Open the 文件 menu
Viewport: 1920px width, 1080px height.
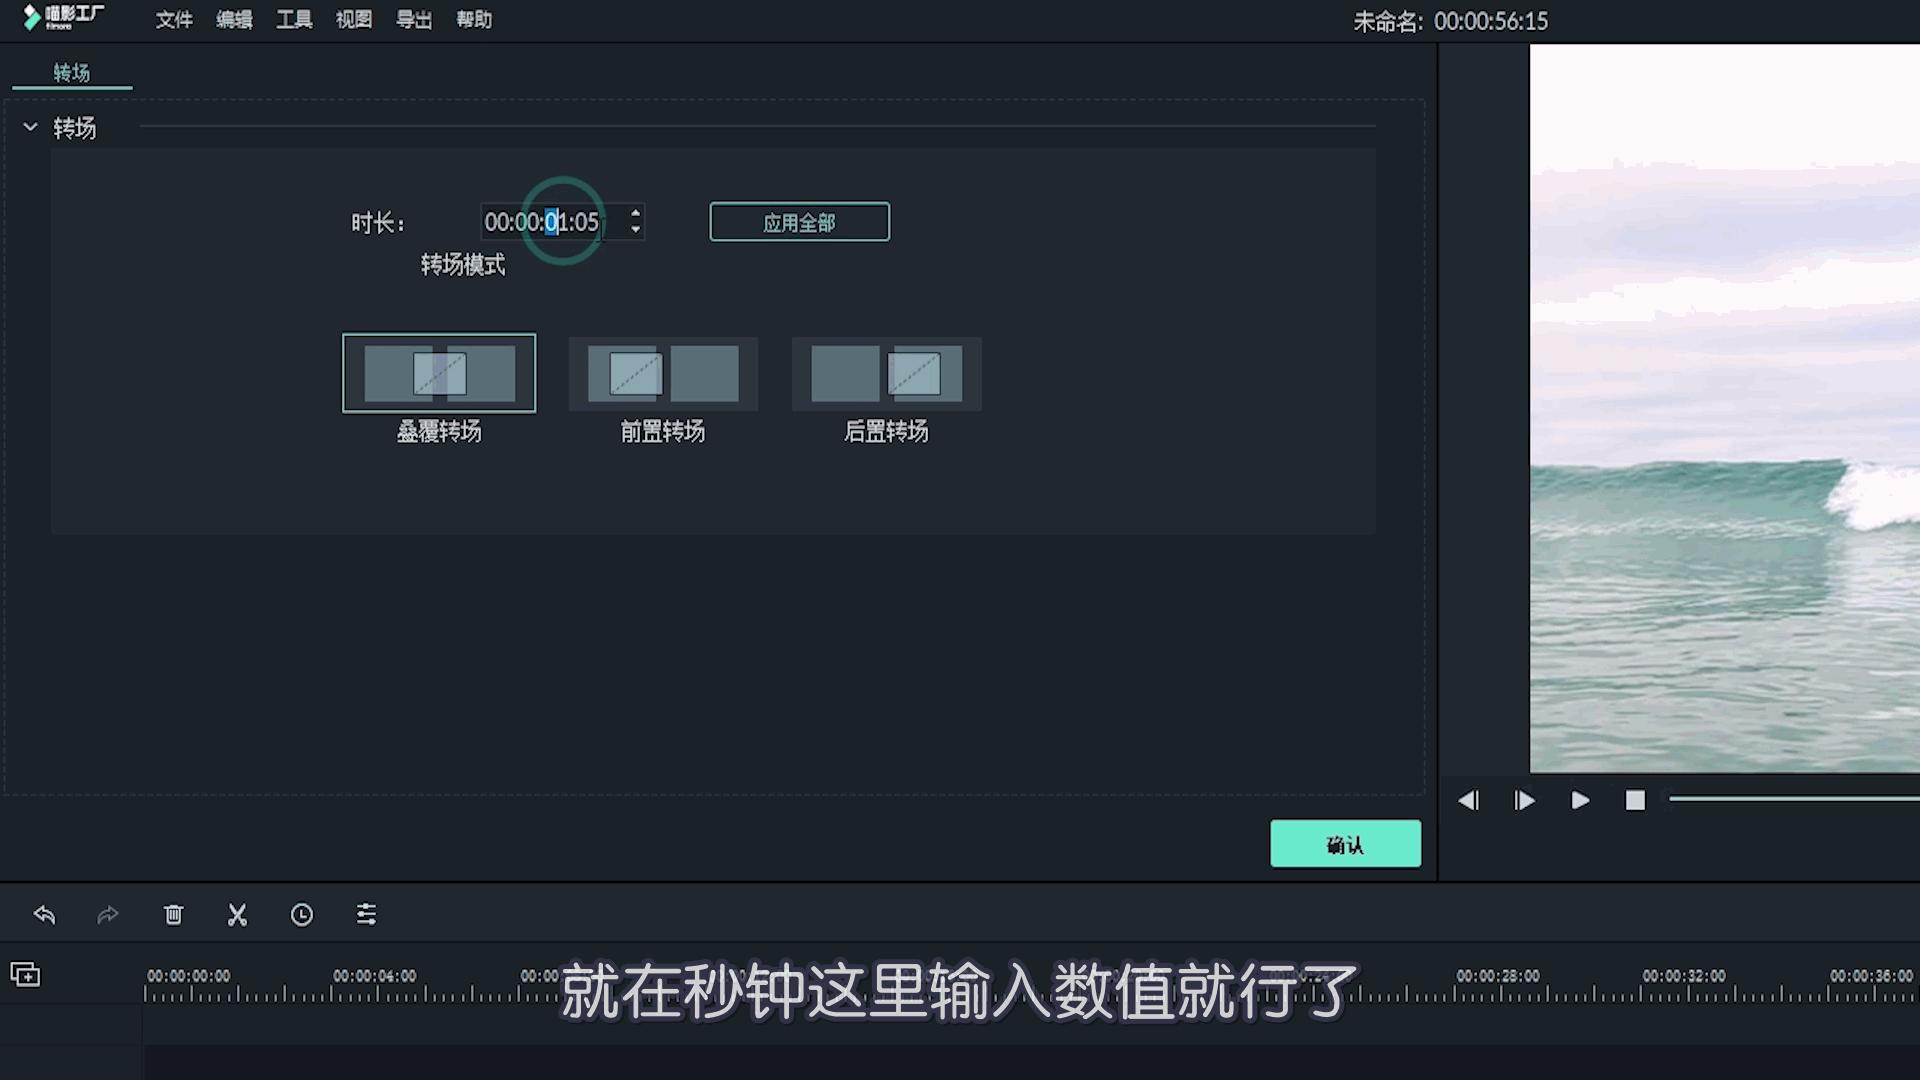174,19
